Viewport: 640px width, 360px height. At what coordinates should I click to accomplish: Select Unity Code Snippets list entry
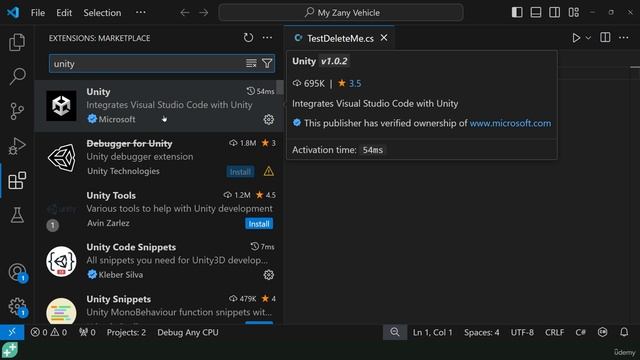(x=159, y=261)
